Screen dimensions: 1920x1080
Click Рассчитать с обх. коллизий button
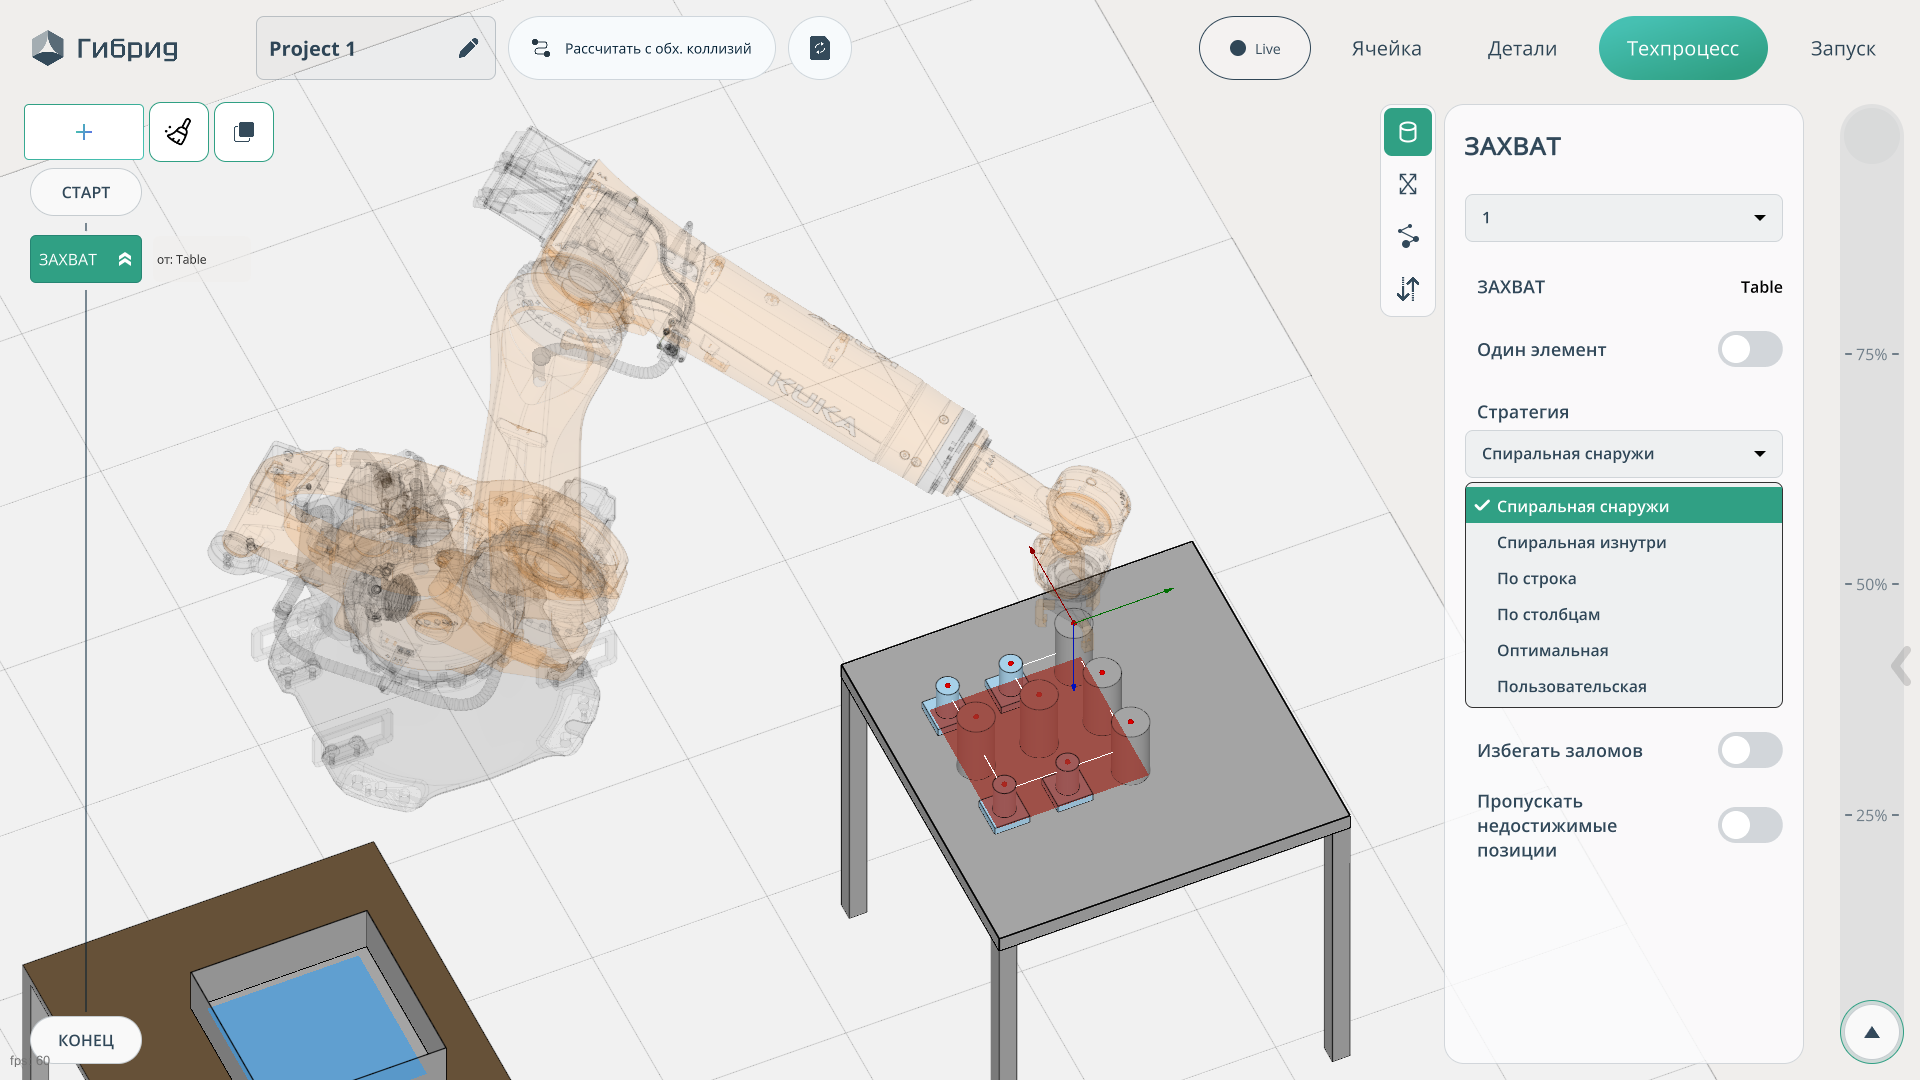click(x=642, y=48)
